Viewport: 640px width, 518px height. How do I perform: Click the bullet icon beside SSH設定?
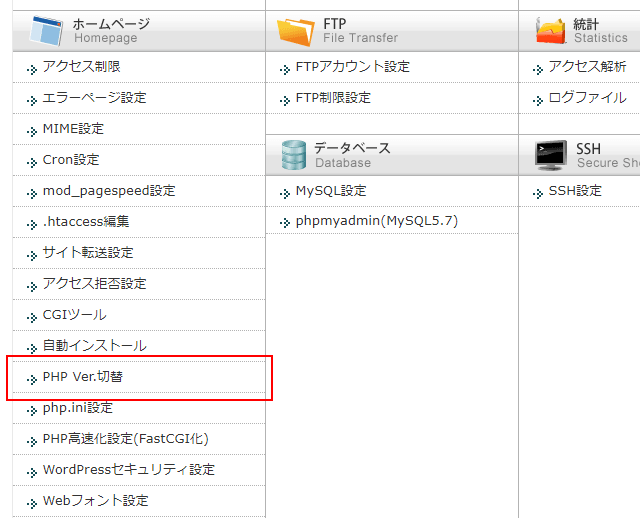click(x=538, y=193)
